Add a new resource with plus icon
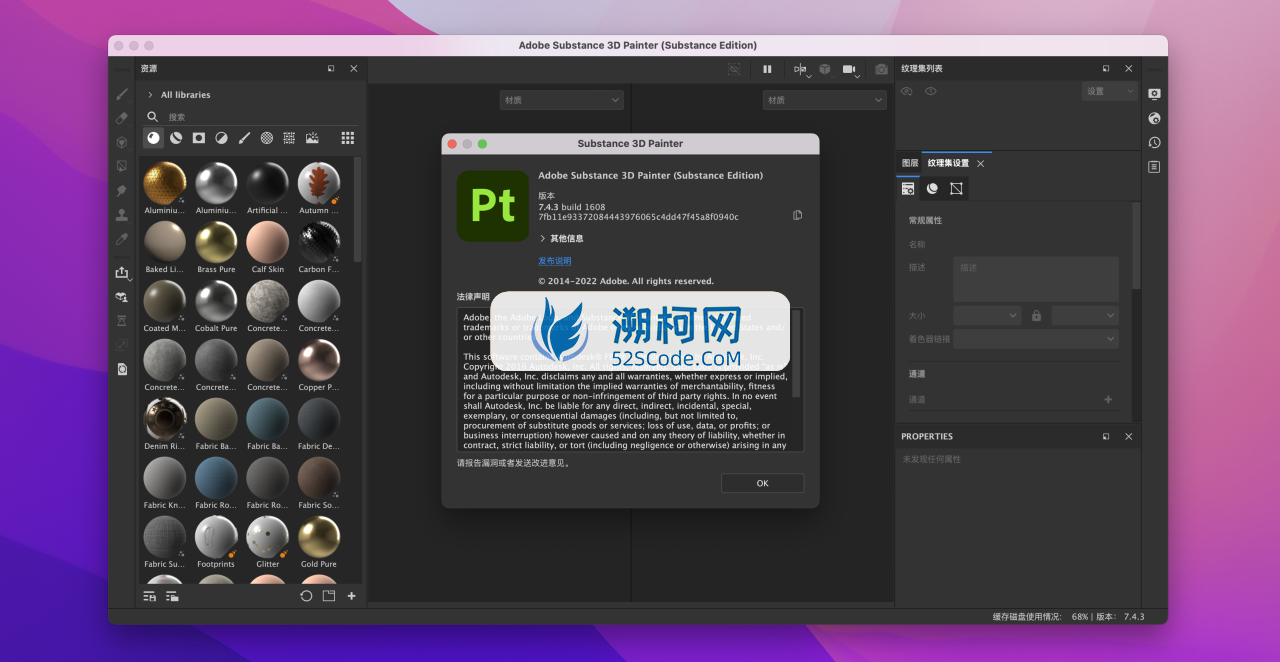Image resolution: width=1280 pixels, height=662 pixels. click(351, 596)
